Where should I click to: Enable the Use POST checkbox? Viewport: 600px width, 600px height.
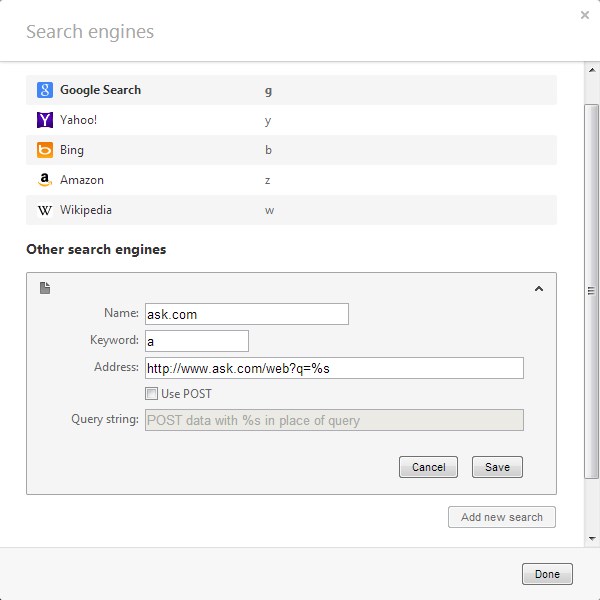click(x=151, y=393)
